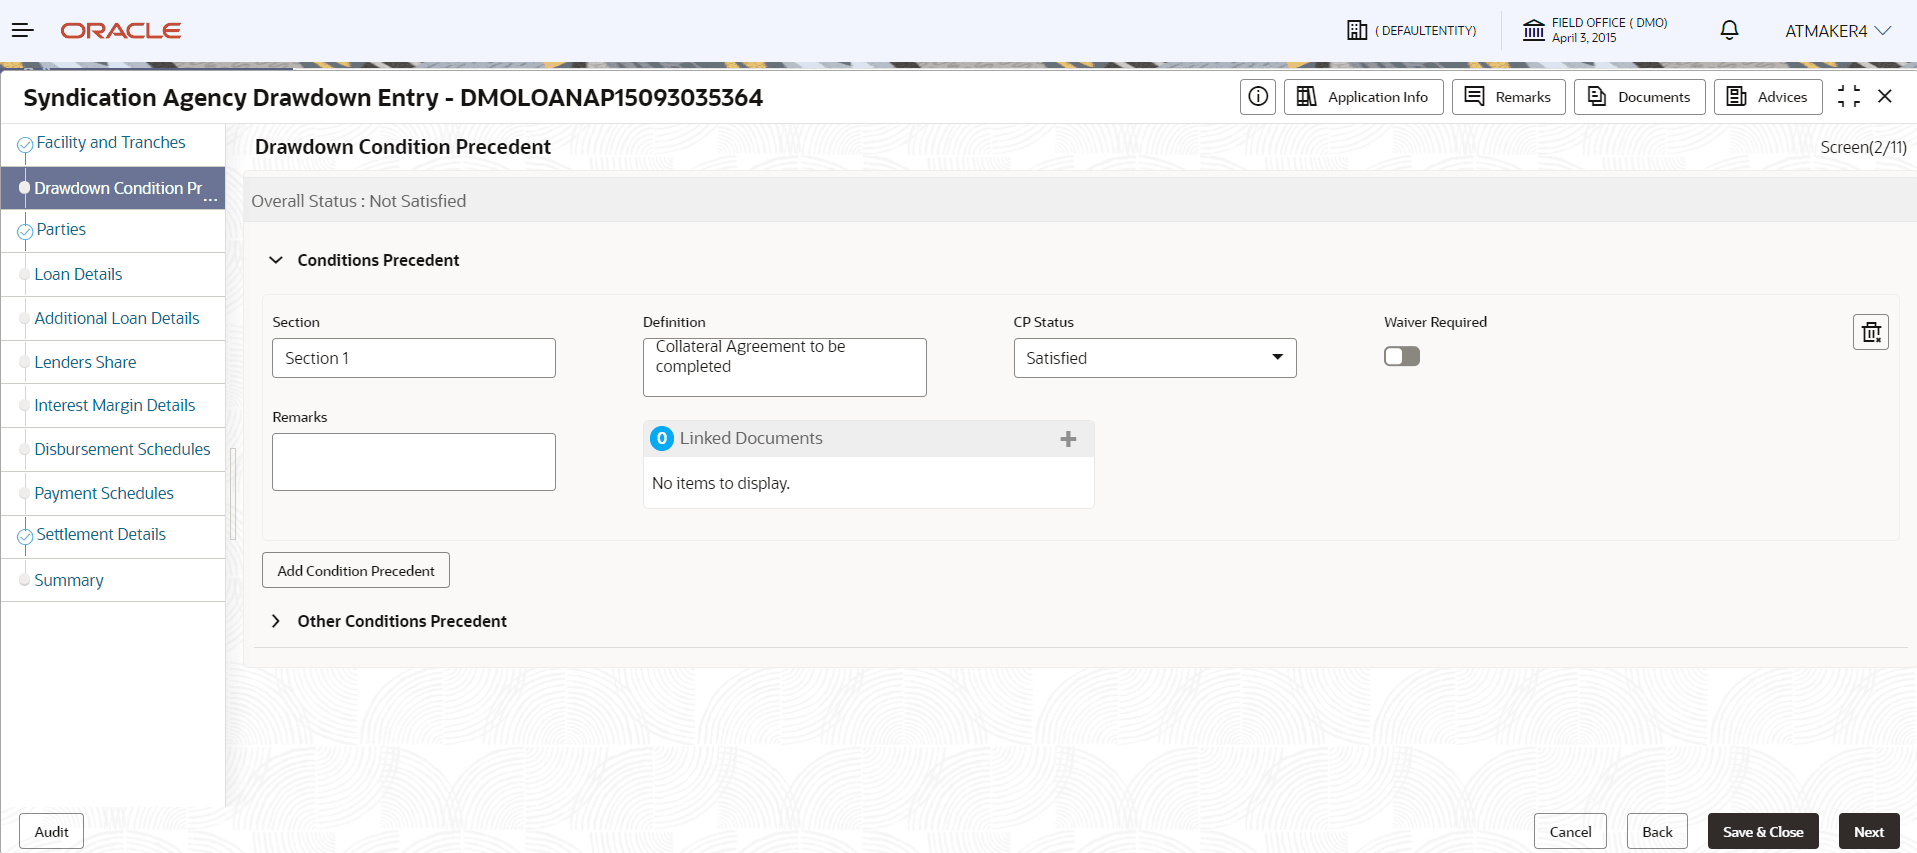
Task: Expand Other Conditions Precedent section
Action: coord(276,622)
